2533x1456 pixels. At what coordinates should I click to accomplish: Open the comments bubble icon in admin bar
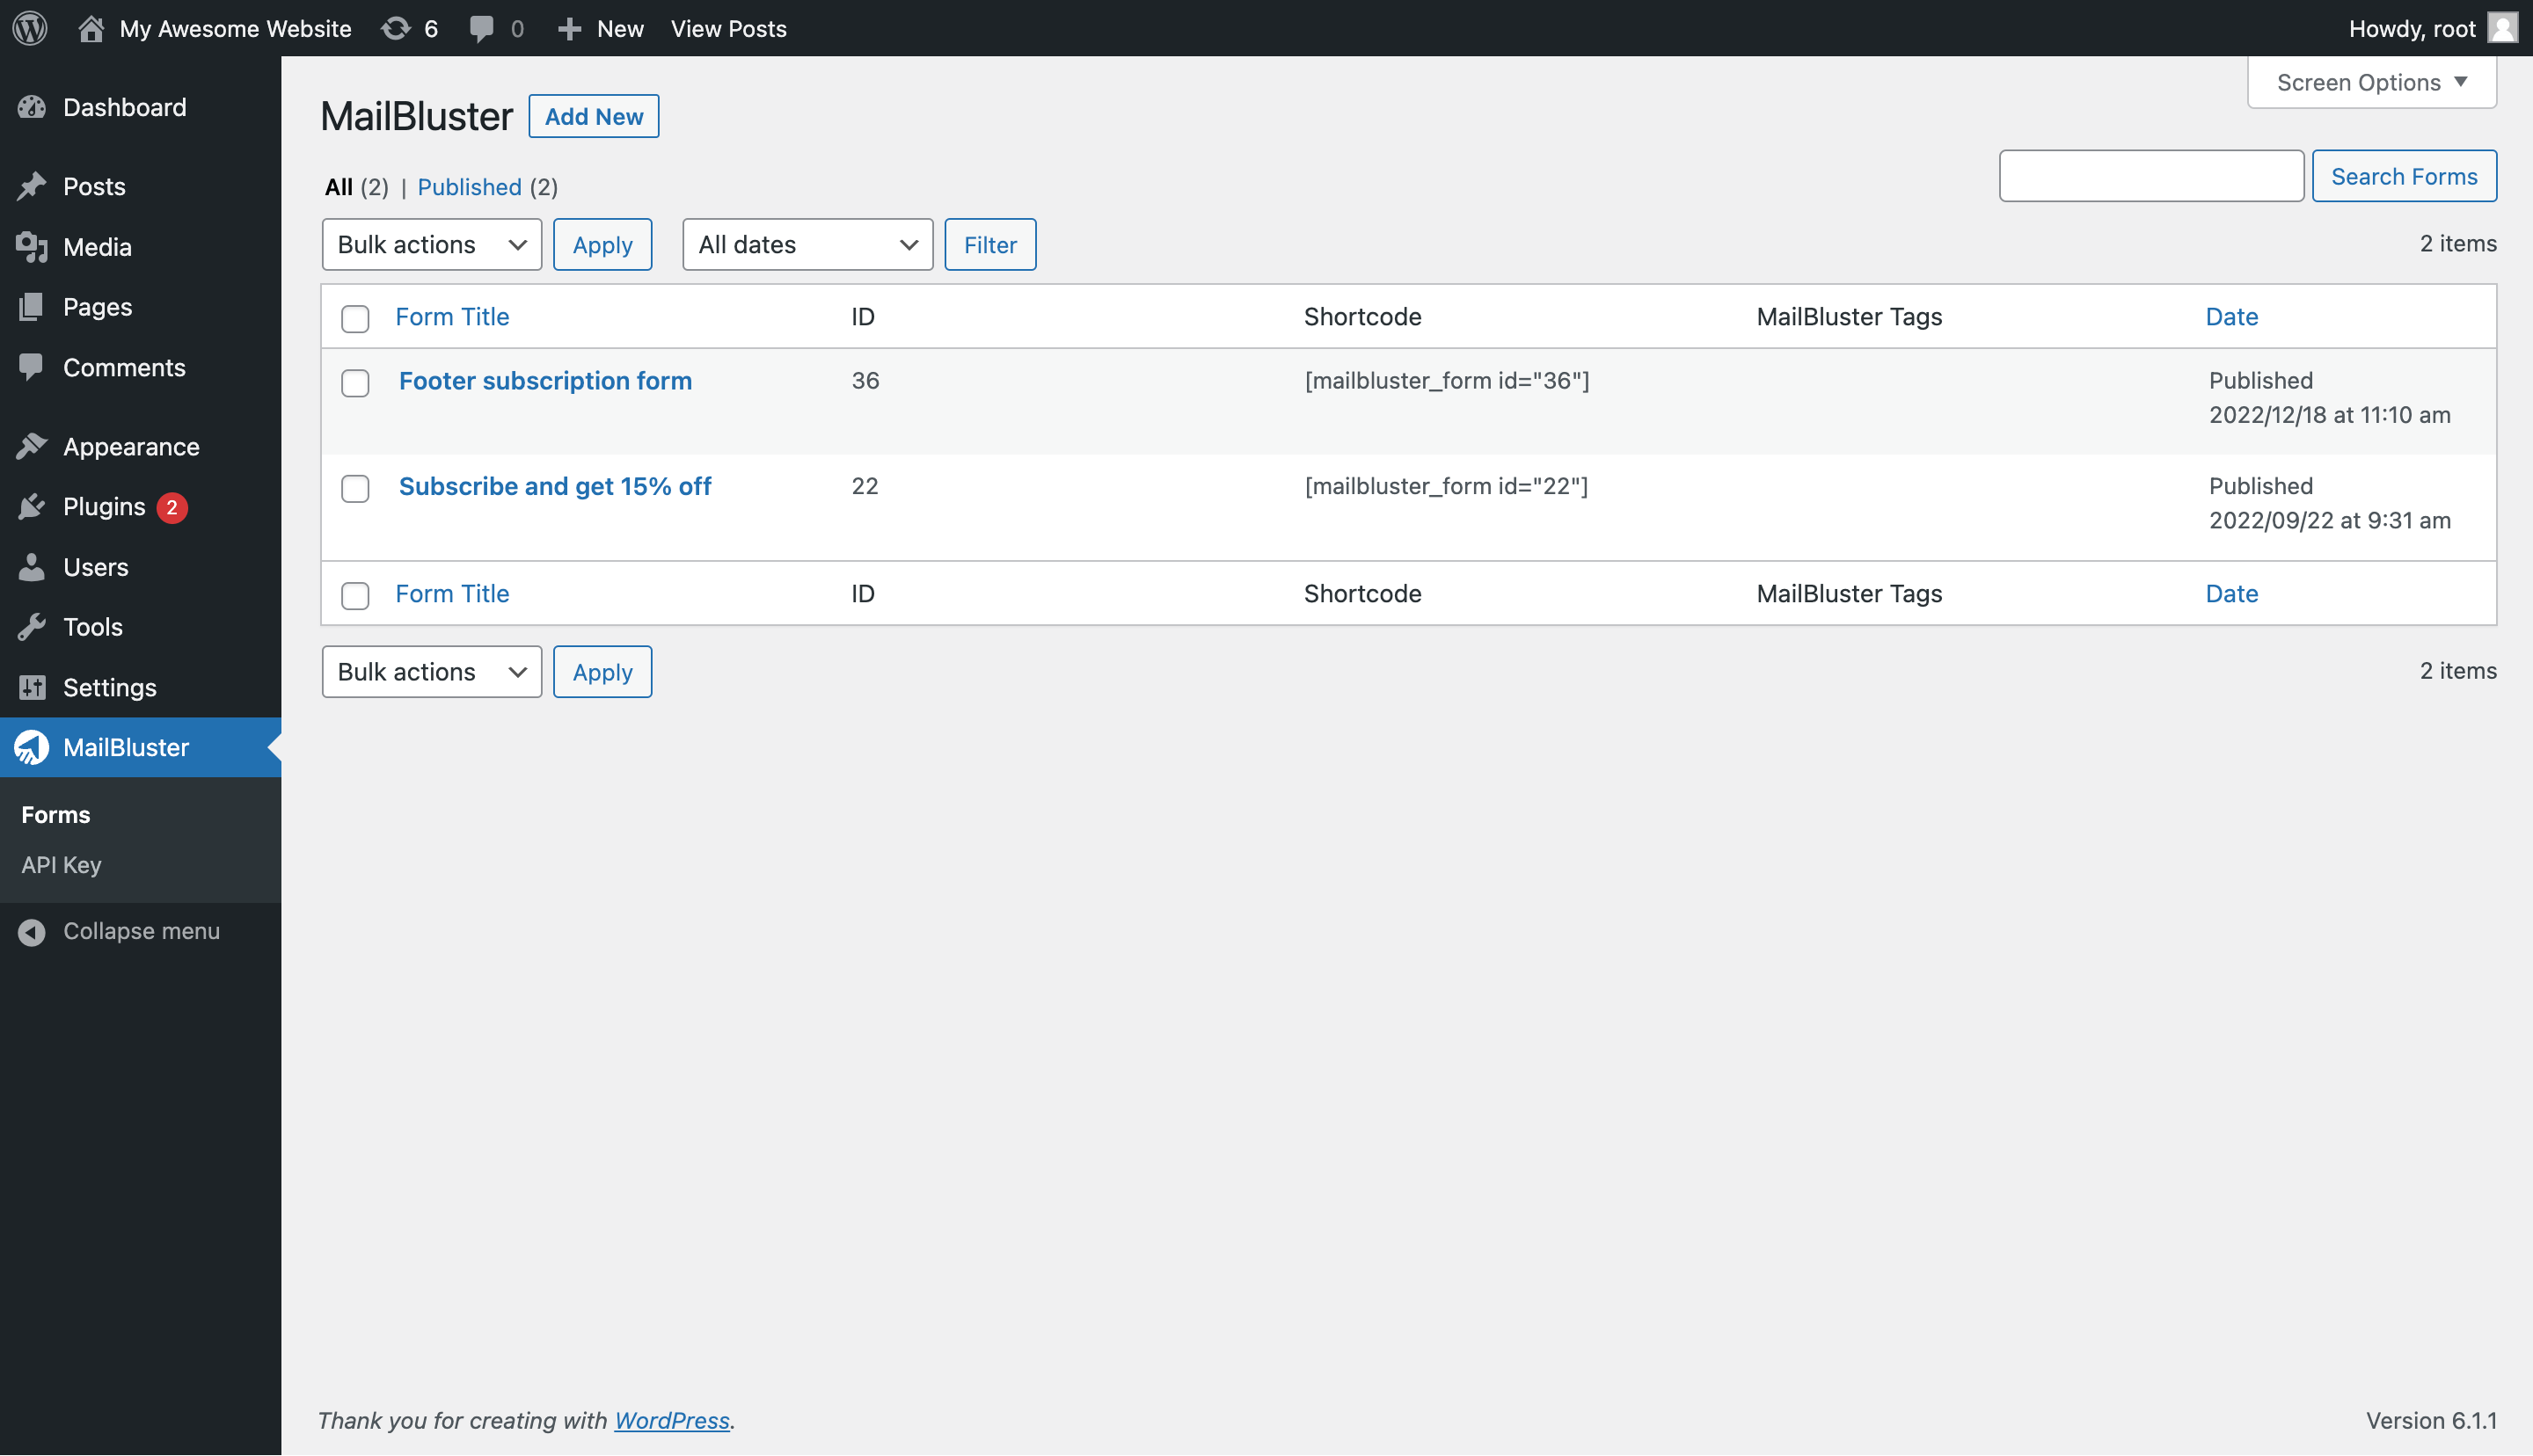coord(482,28)
